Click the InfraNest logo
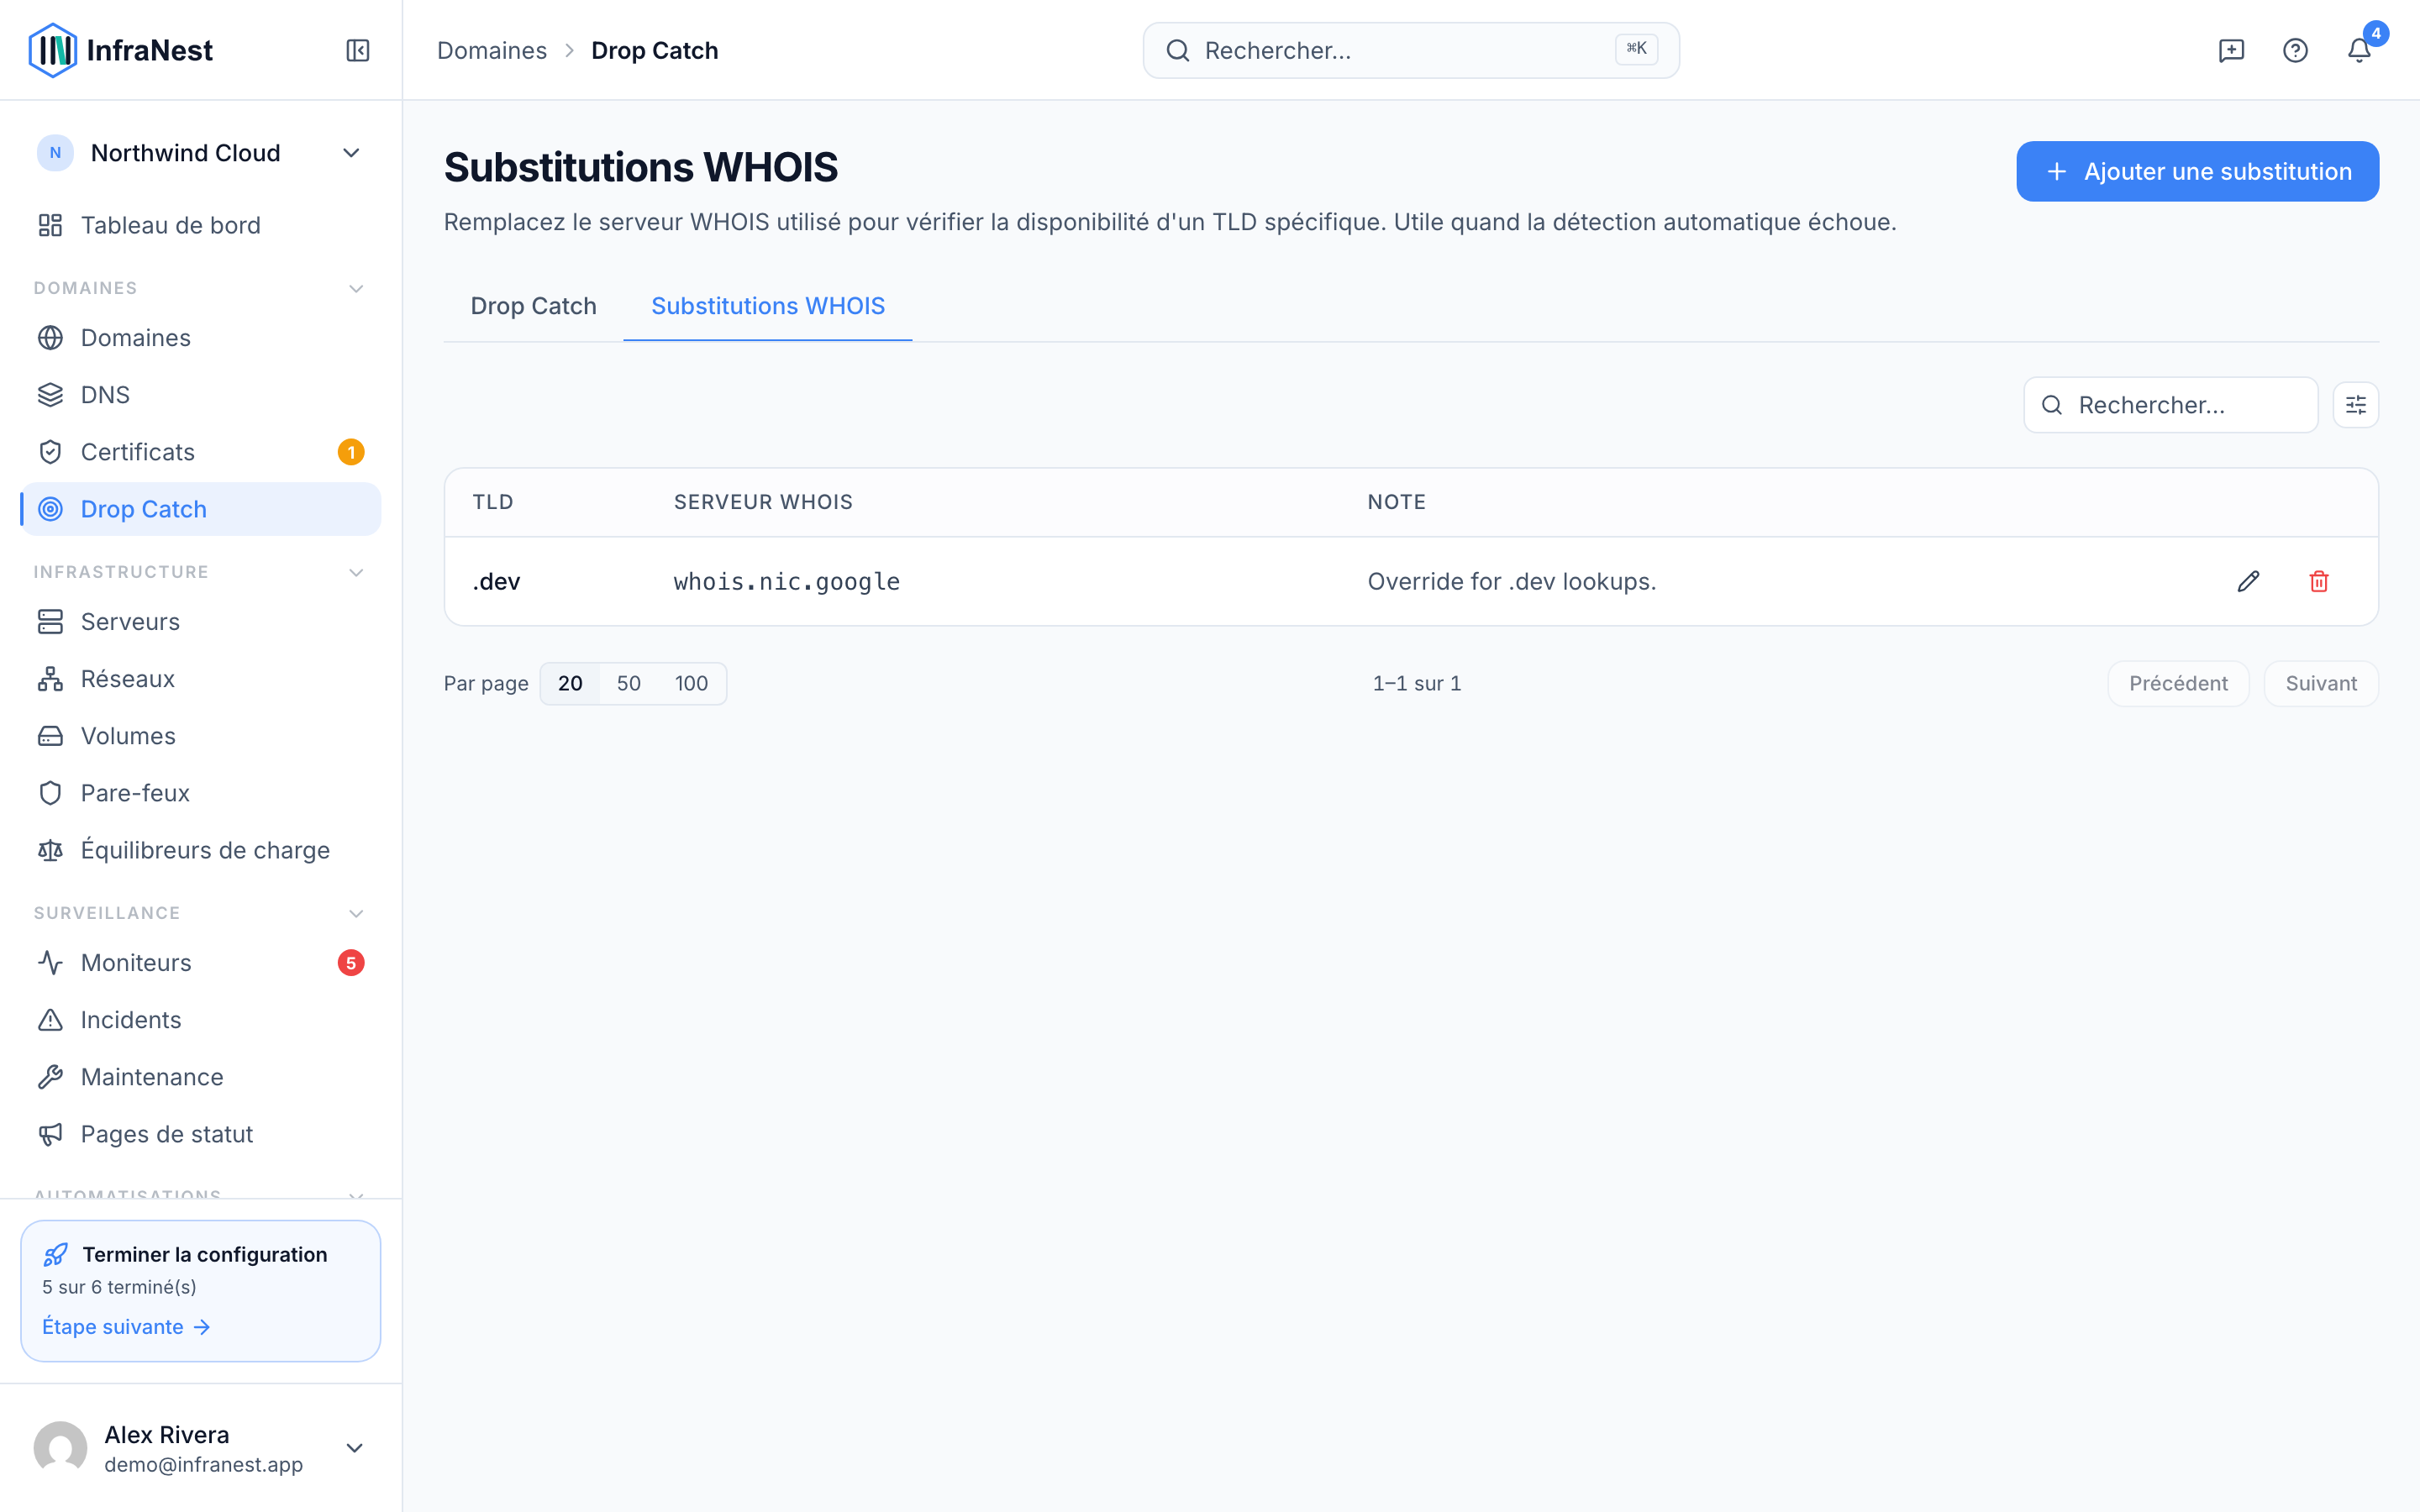This screenshot has width=2420, height=1512. [x=121, y=50]
